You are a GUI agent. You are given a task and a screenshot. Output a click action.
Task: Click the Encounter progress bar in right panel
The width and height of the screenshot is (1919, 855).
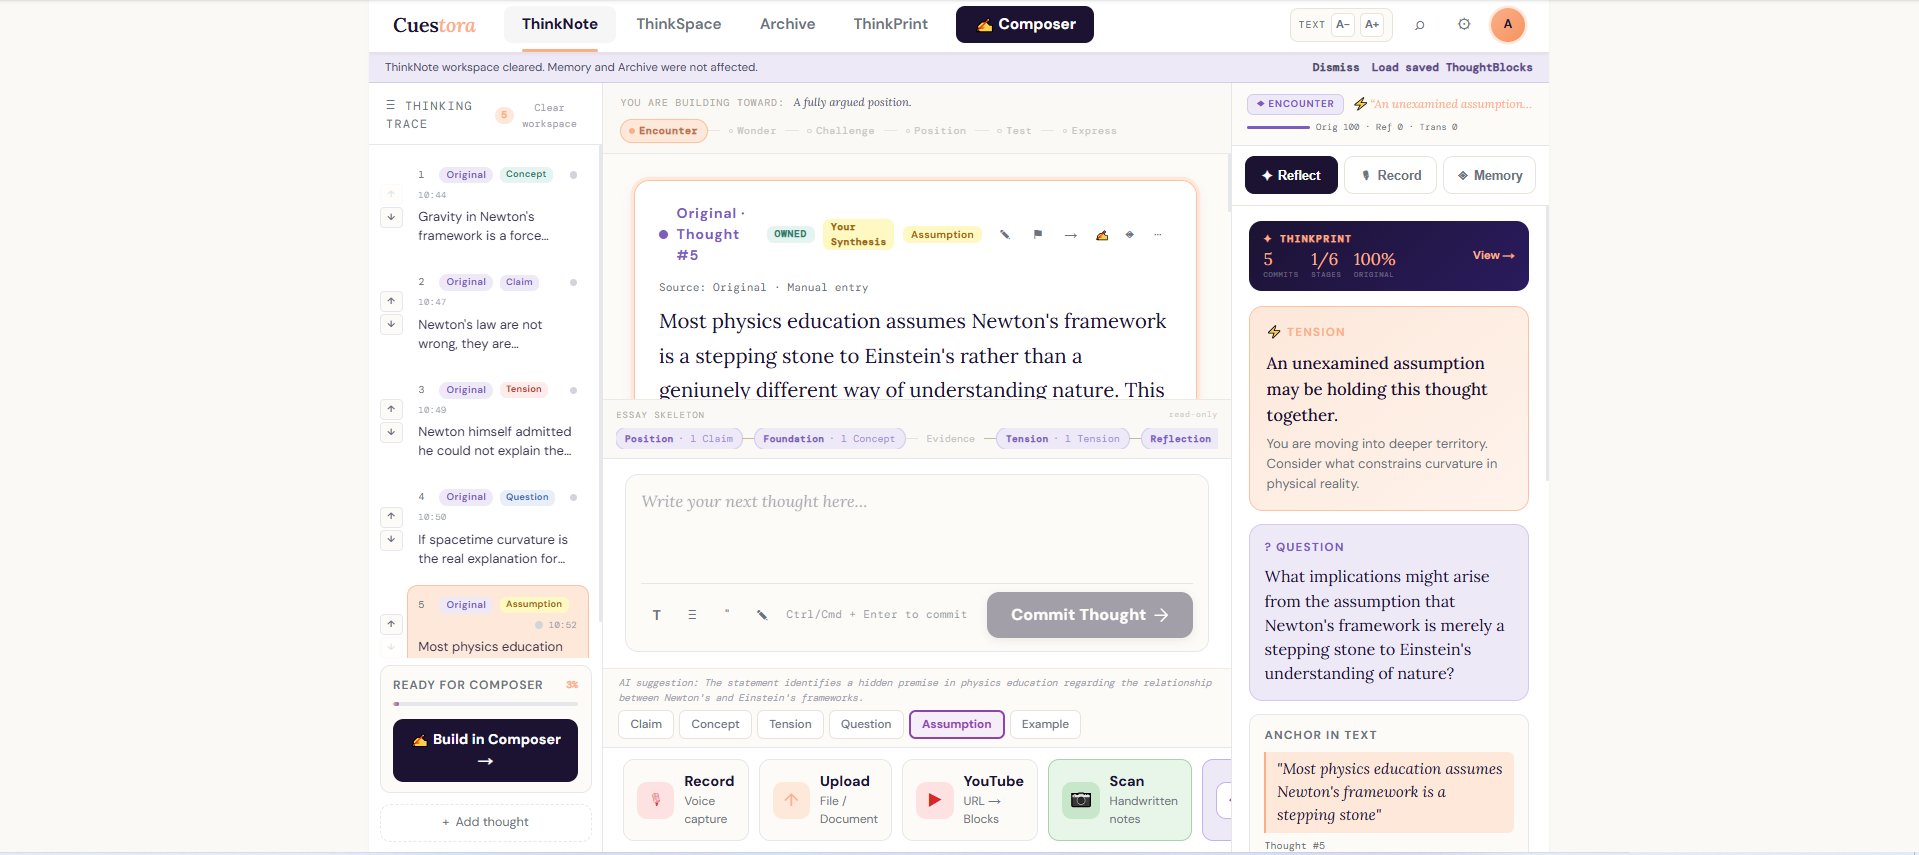[1278, 127]
